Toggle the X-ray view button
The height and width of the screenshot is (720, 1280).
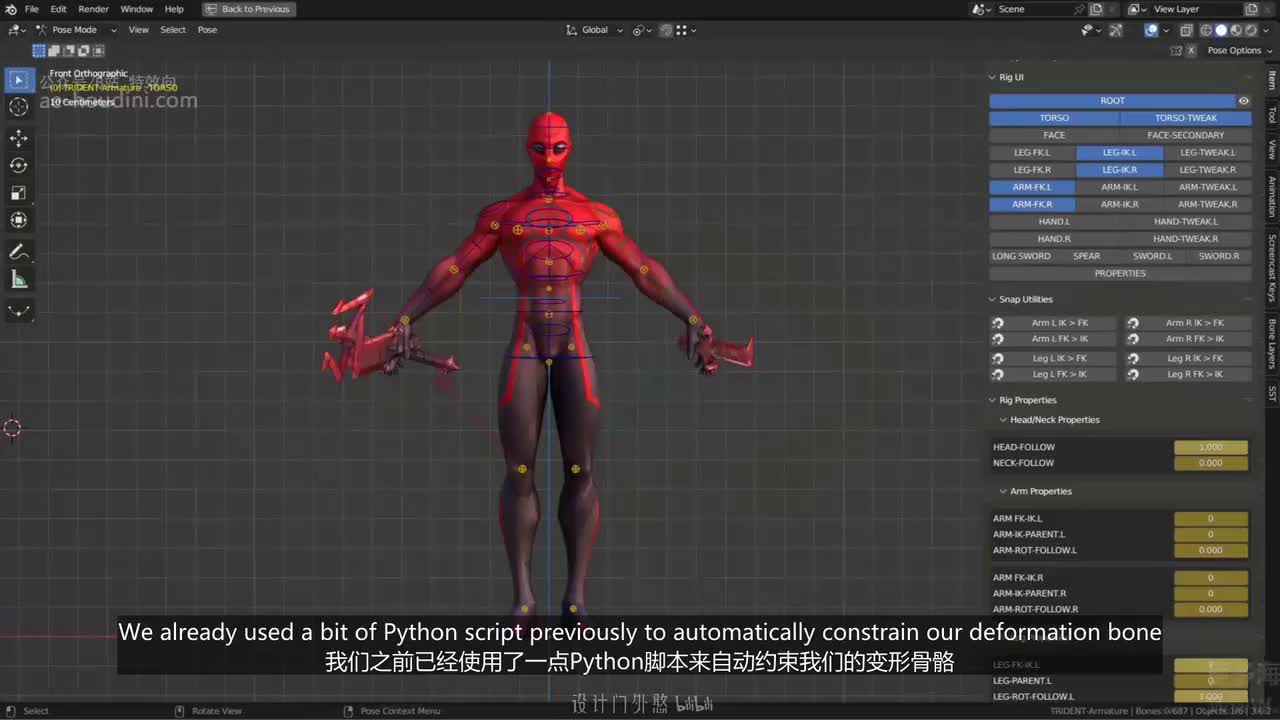1186,30
